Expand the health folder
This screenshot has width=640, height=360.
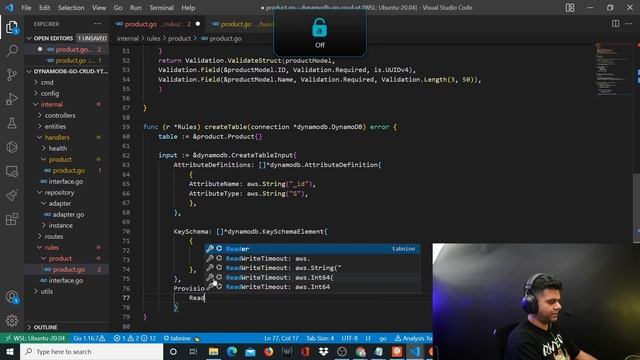click(x=58, y=148)
